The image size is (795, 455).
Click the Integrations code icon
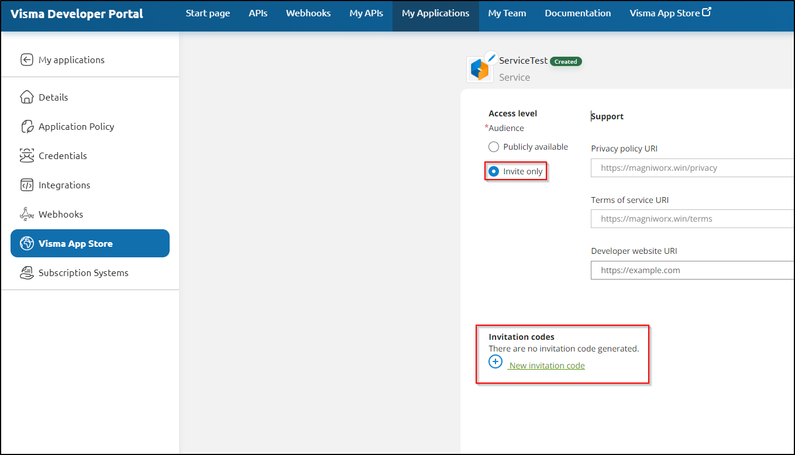tap(26, 185)
